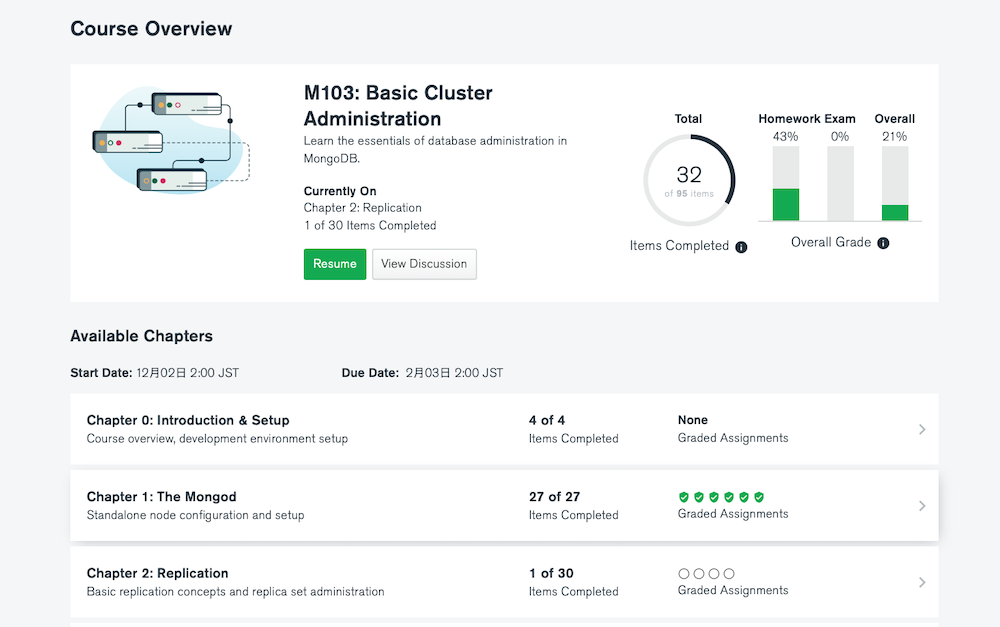The height and width of the screenshot is (627, 1000).
Task: Click '1 of 30 Items Completed' under Currently On
Action: click(370, 226)
